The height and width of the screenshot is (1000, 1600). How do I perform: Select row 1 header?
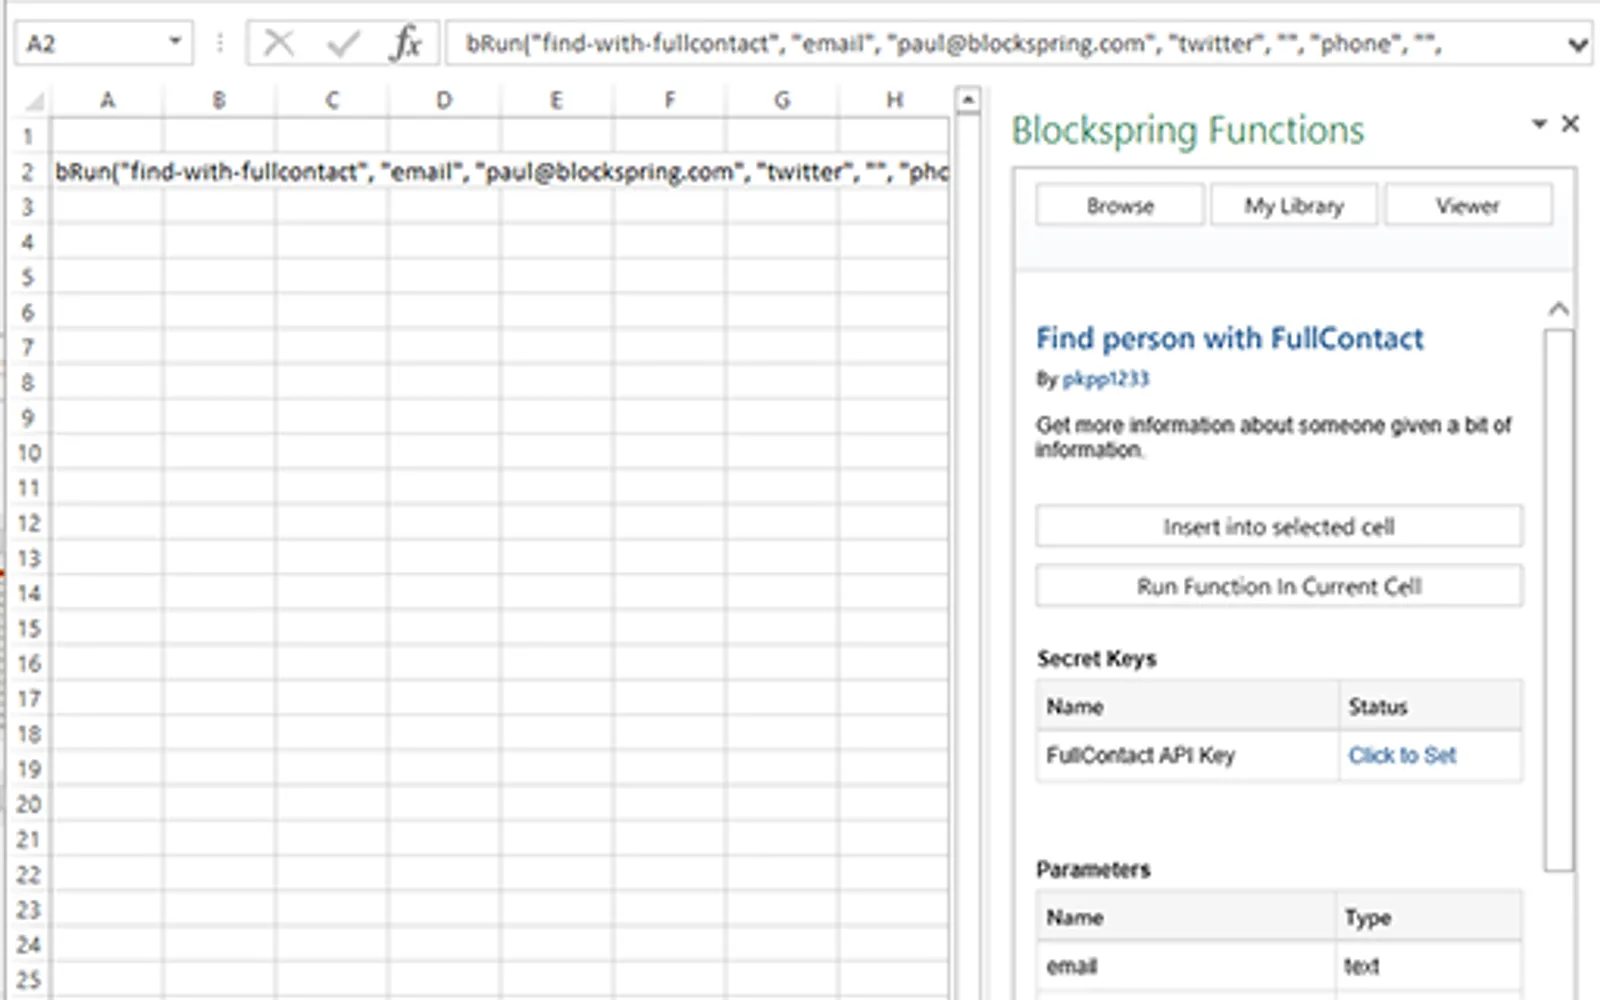point(28,136)
